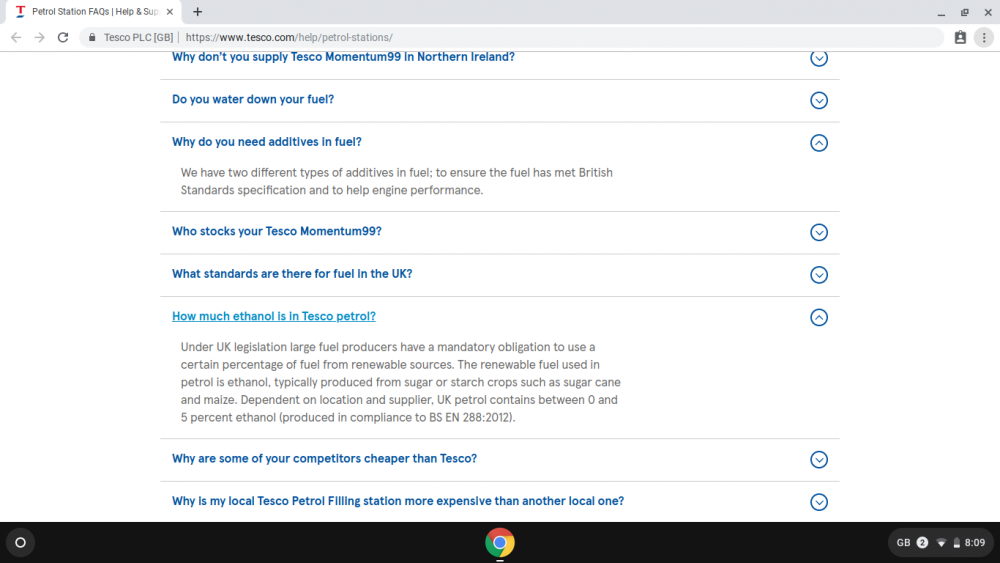Open 'Who stocks your Tesco Momentum99?' question
The width and height of the screenshot is (1000, 563).
tap(277, 231)
